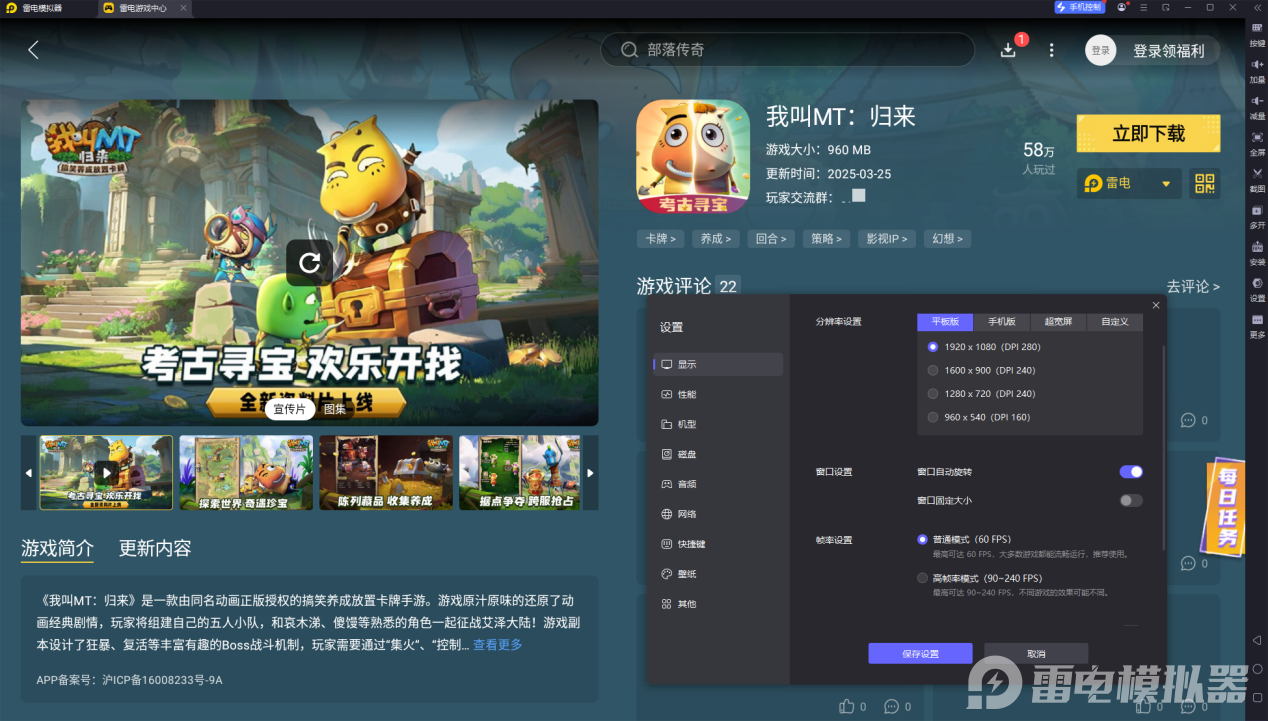Click the download manager icon with the red badge
This screenshot has width=1268, height=721.
pos(1008,48)
